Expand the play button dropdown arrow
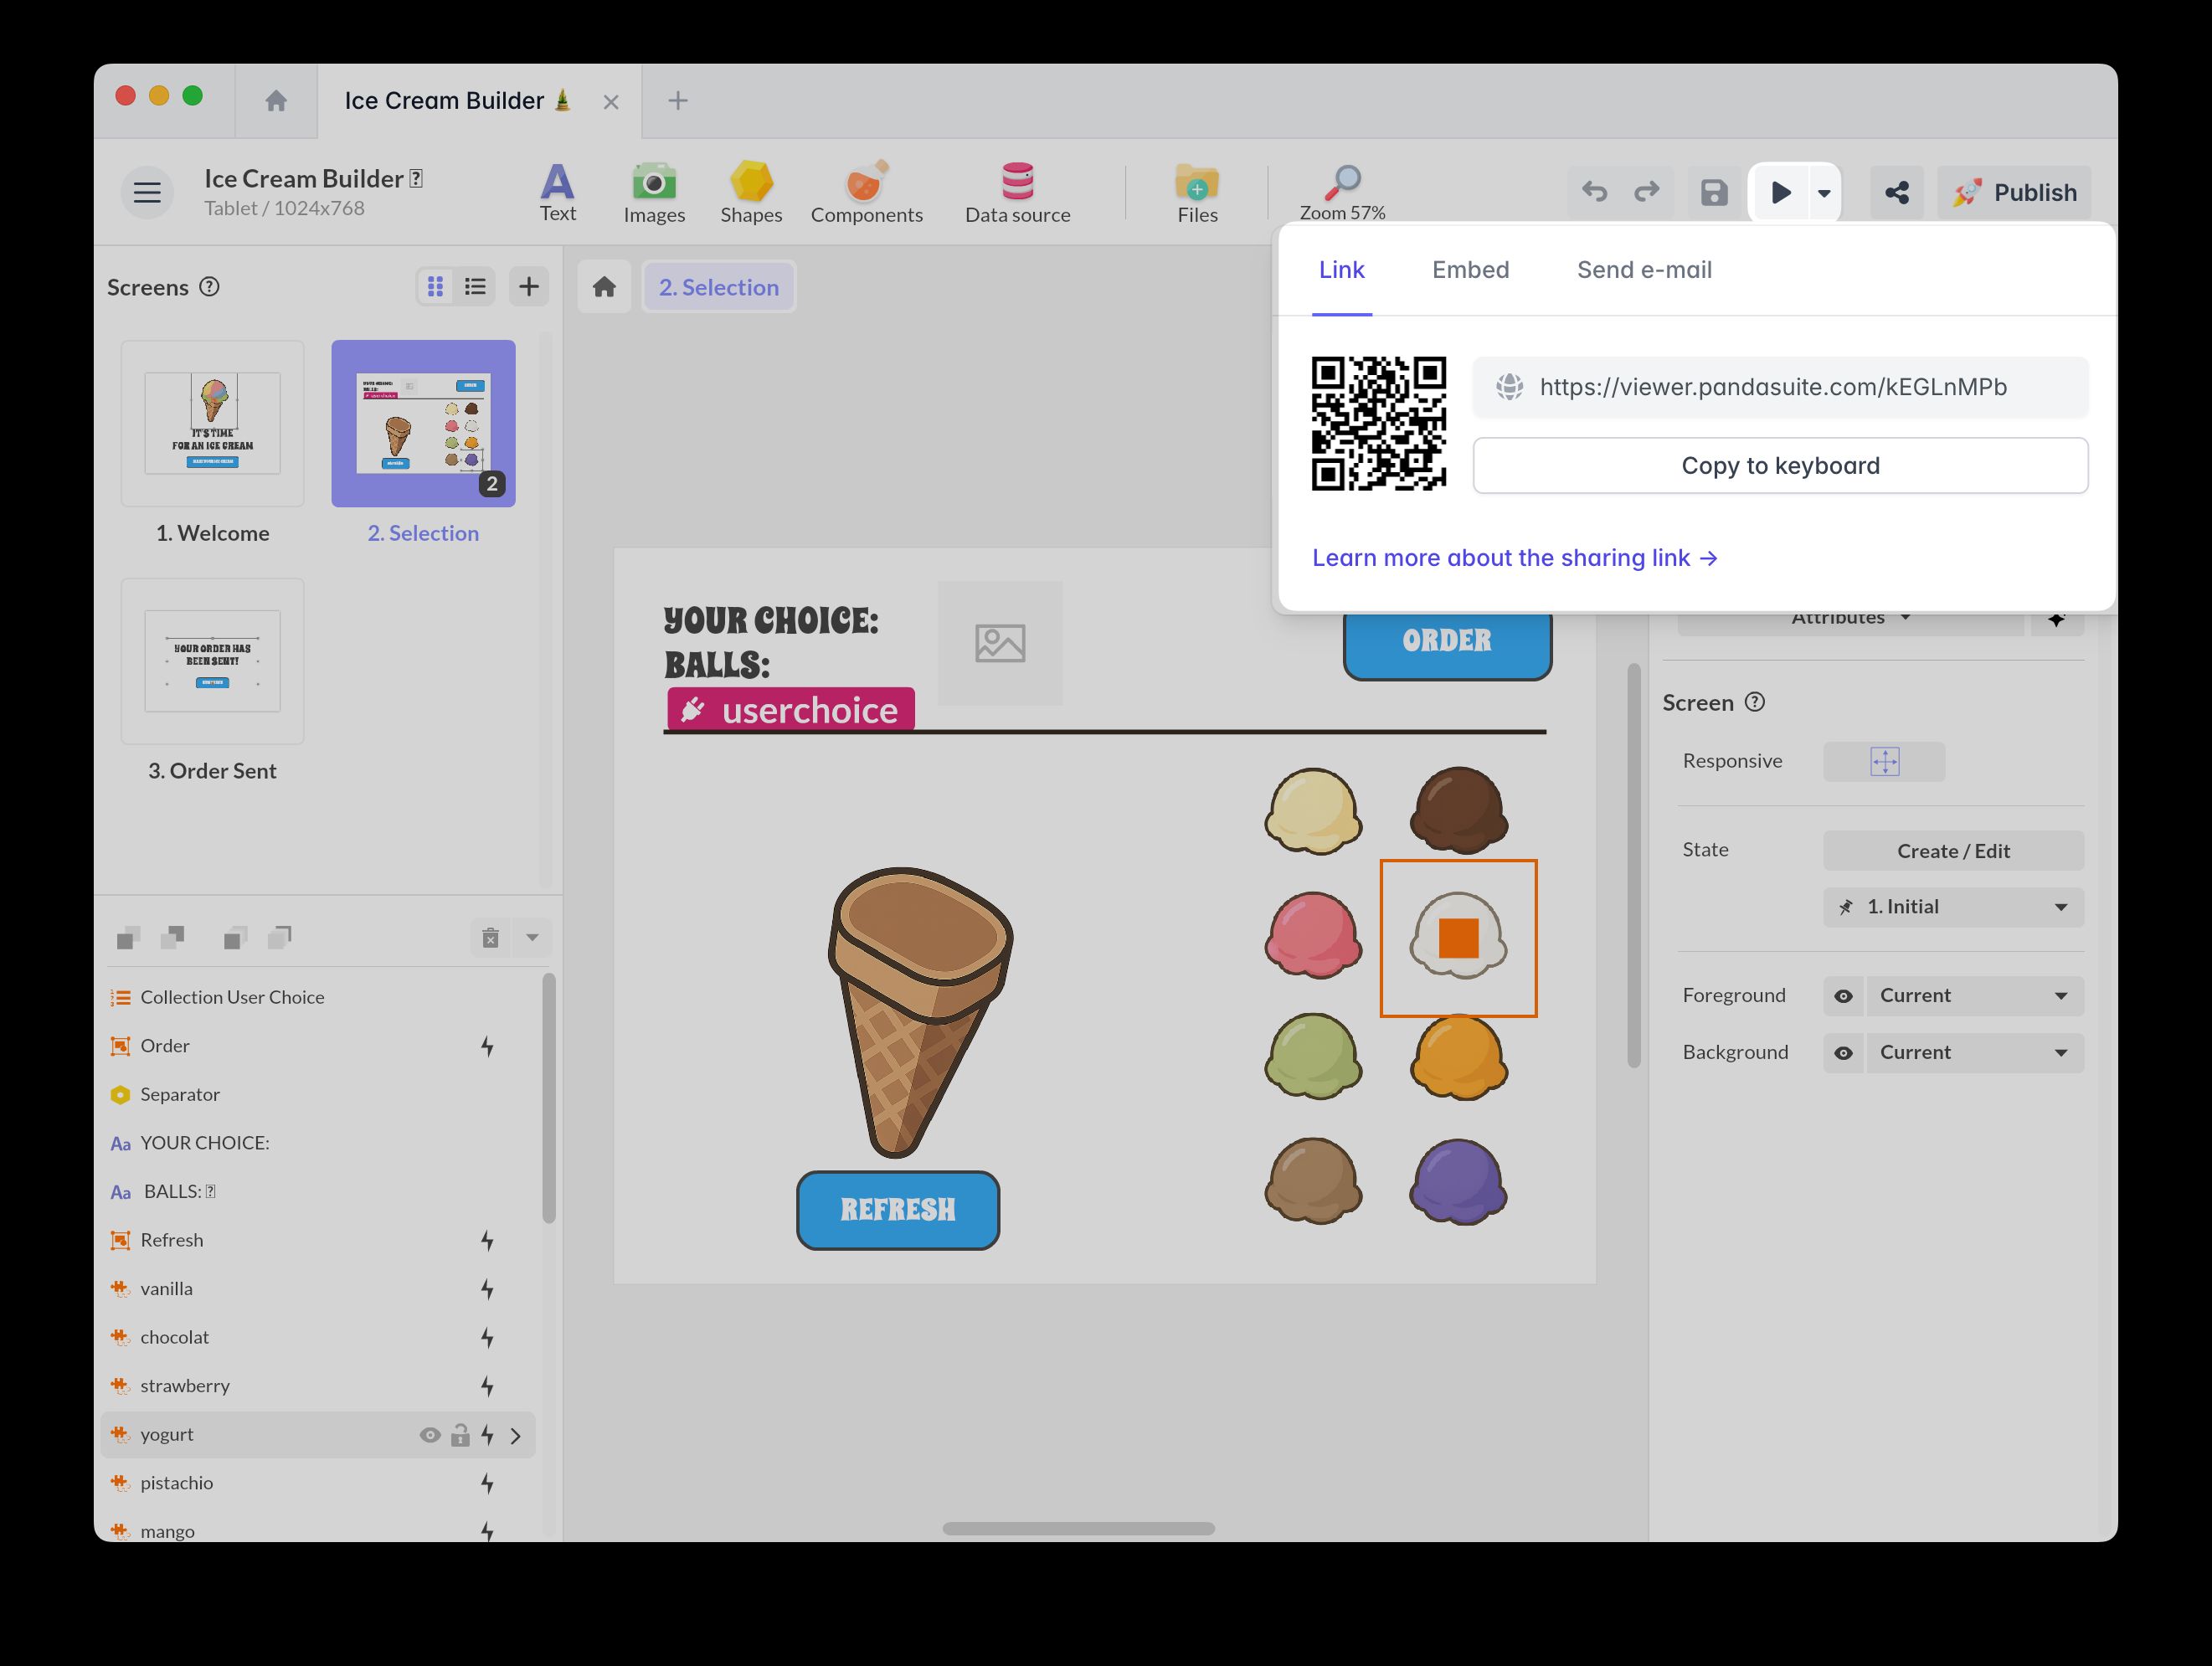Image resolution: width=2212 pixels, height=1666 pixels. pos(1824,193)
